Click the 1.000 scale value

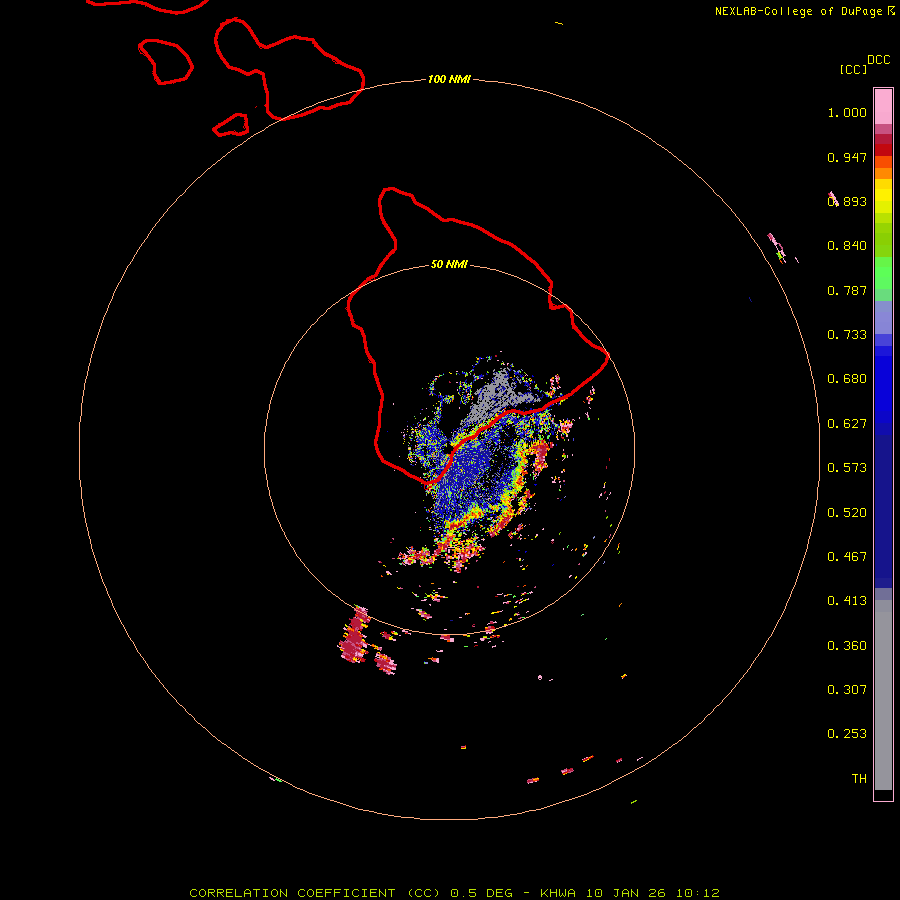coord(847,112)
